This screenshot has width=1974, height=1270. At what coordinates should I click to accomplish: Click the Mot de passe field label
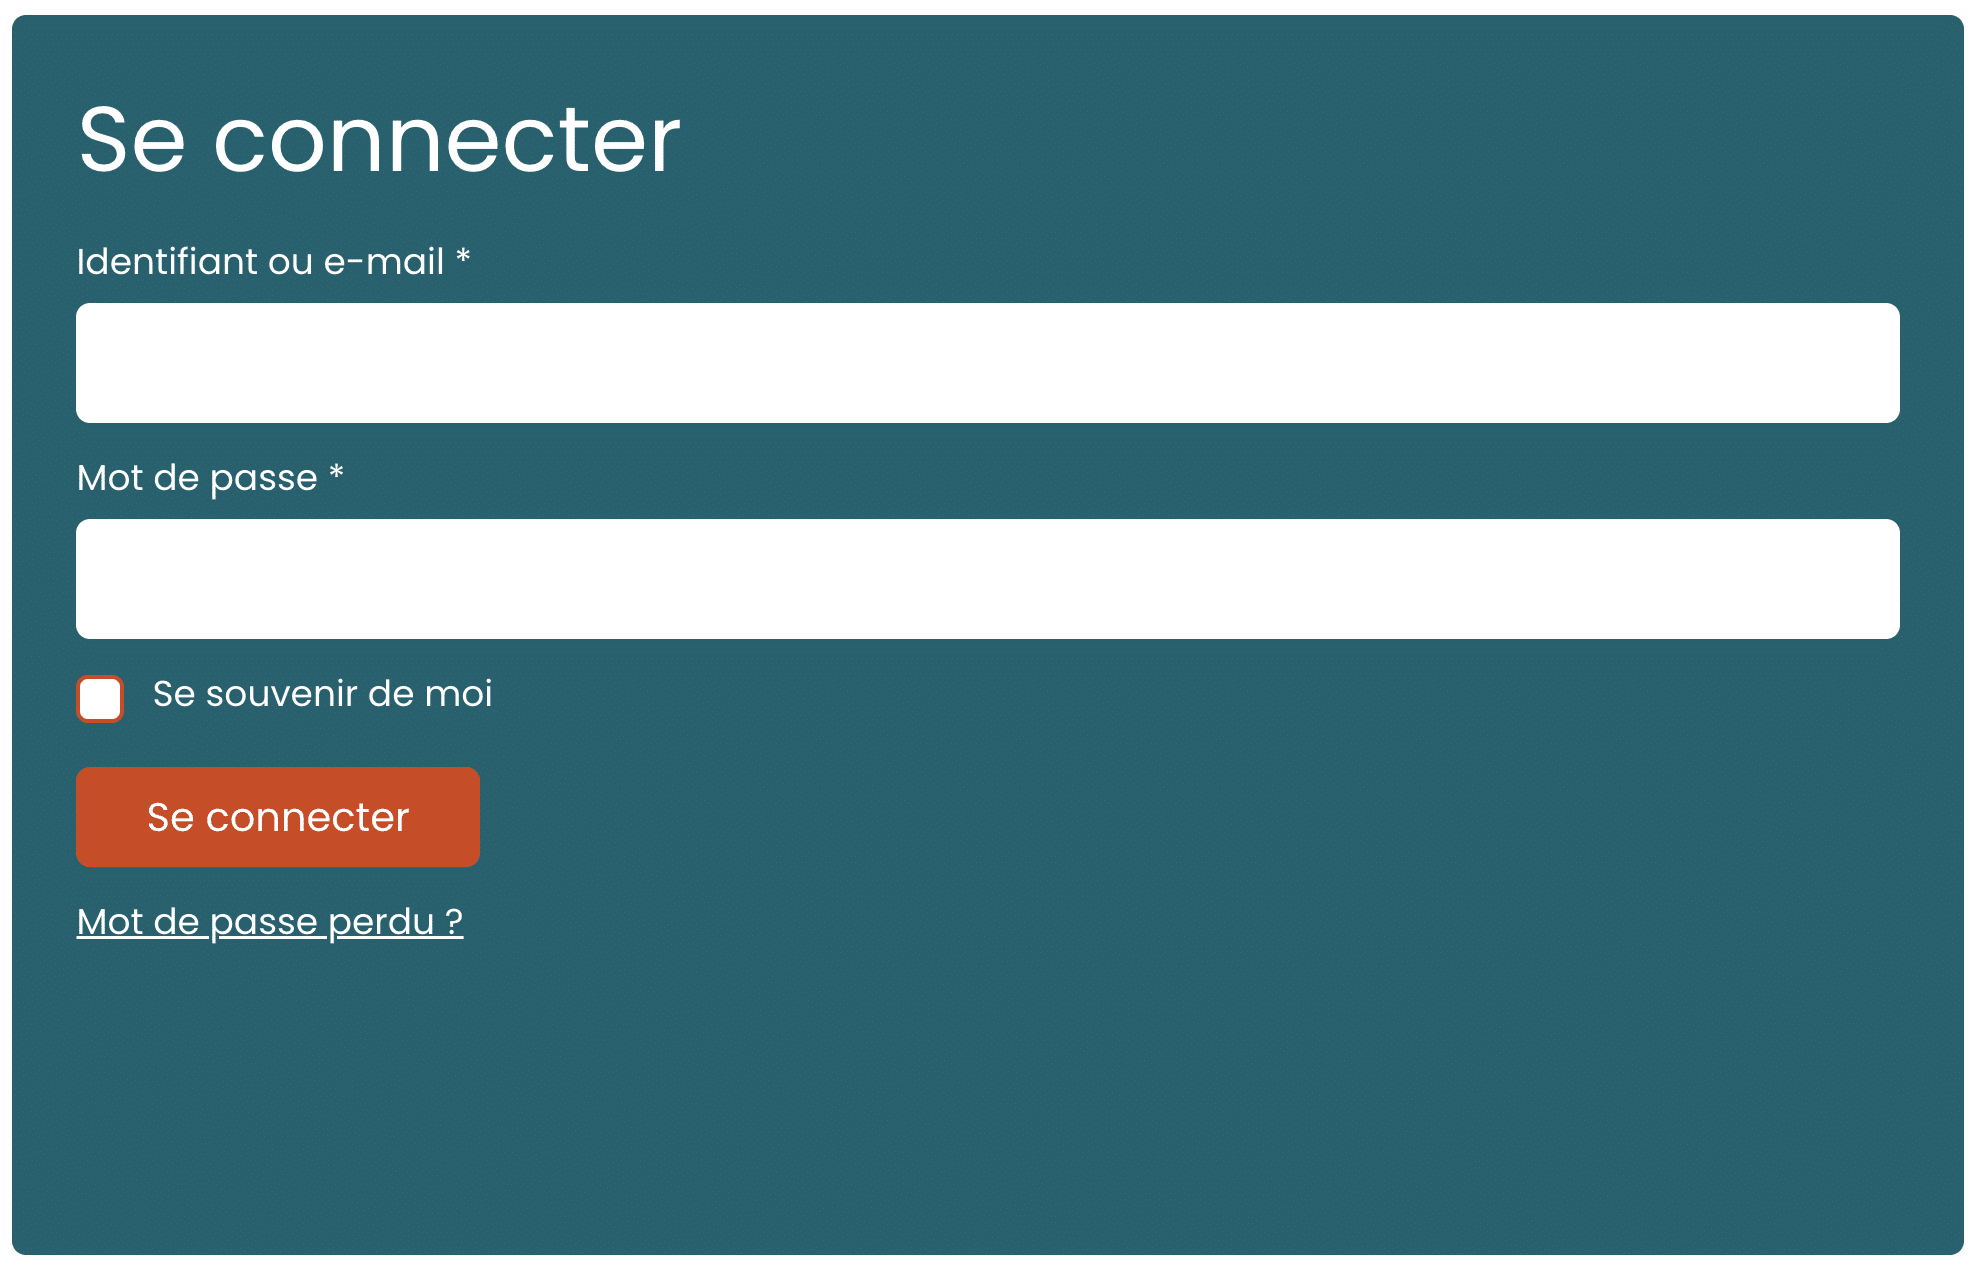coord(197,478)
